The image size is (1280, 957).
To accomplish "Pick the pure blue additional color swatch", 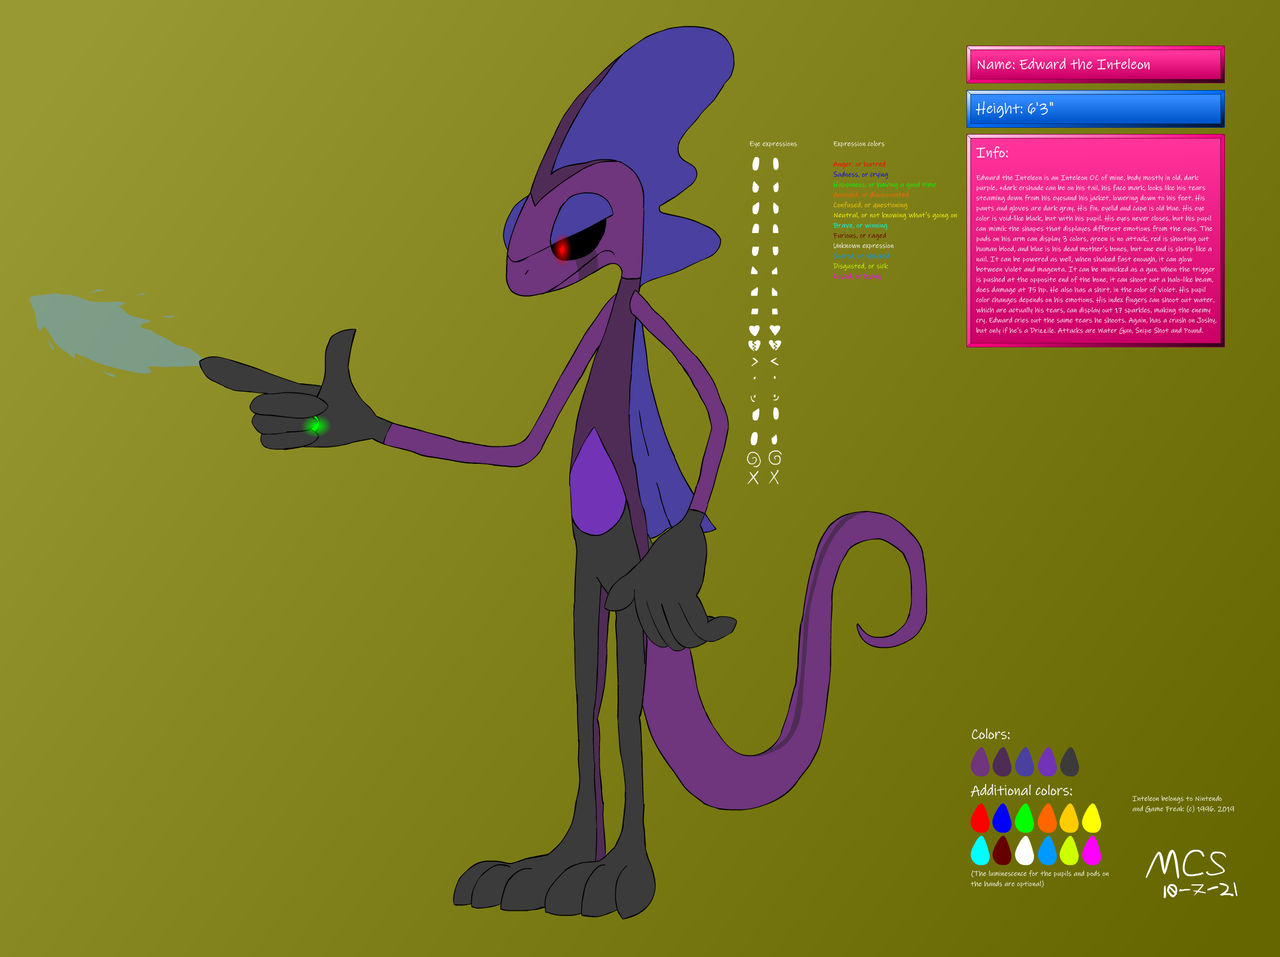I will [1002, 818].
